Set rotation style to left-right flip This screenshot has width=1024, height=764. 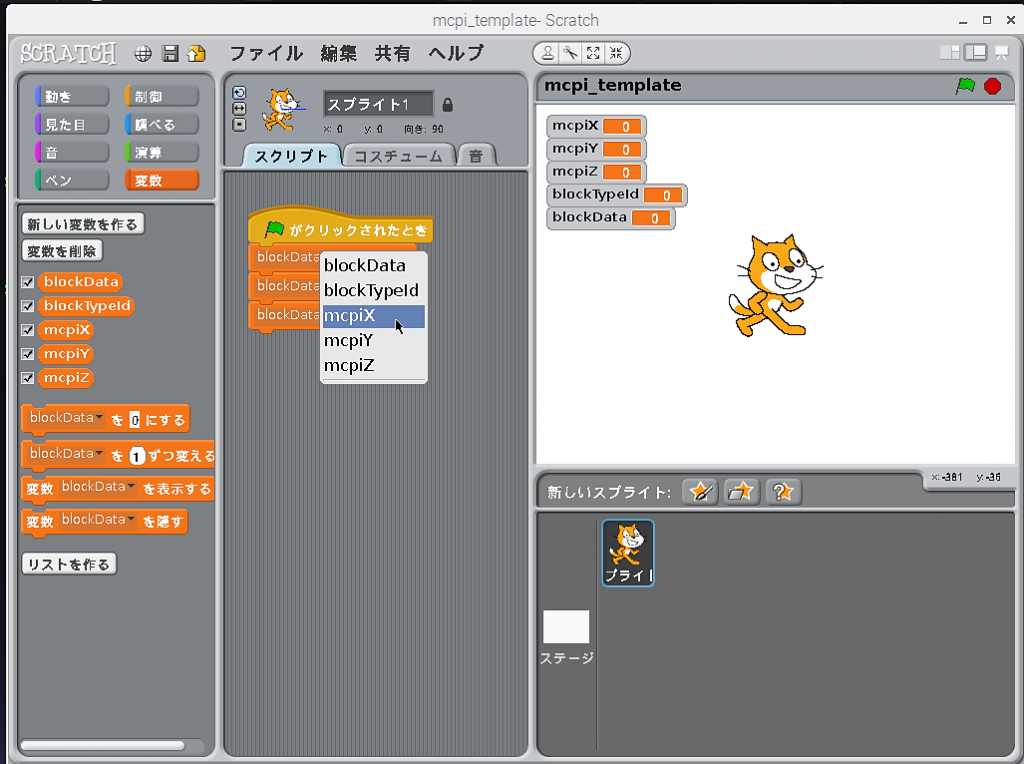(x=239, y=108)
